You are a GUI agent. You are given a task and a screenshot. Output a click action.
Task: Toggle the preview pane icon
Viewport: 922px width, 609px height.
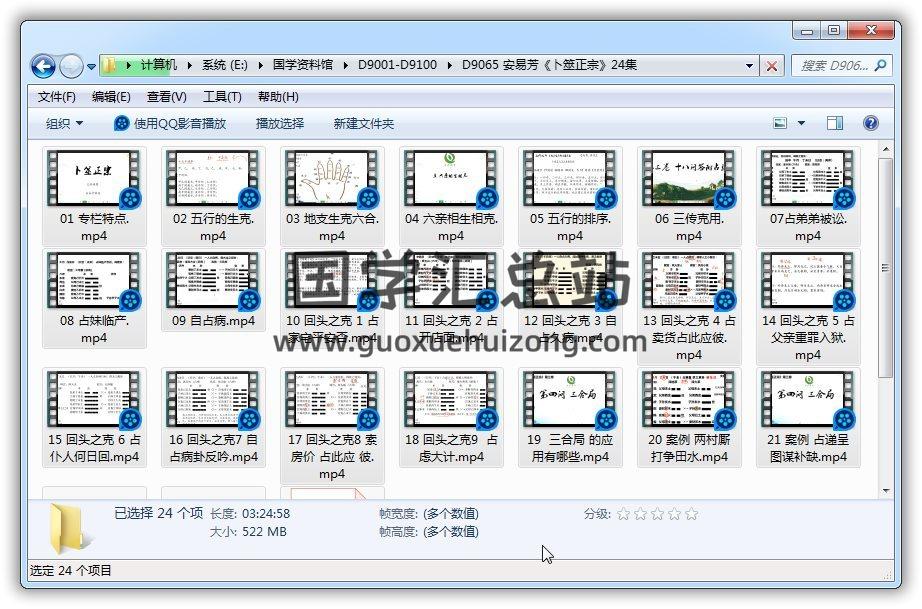[x=835, y=123]
